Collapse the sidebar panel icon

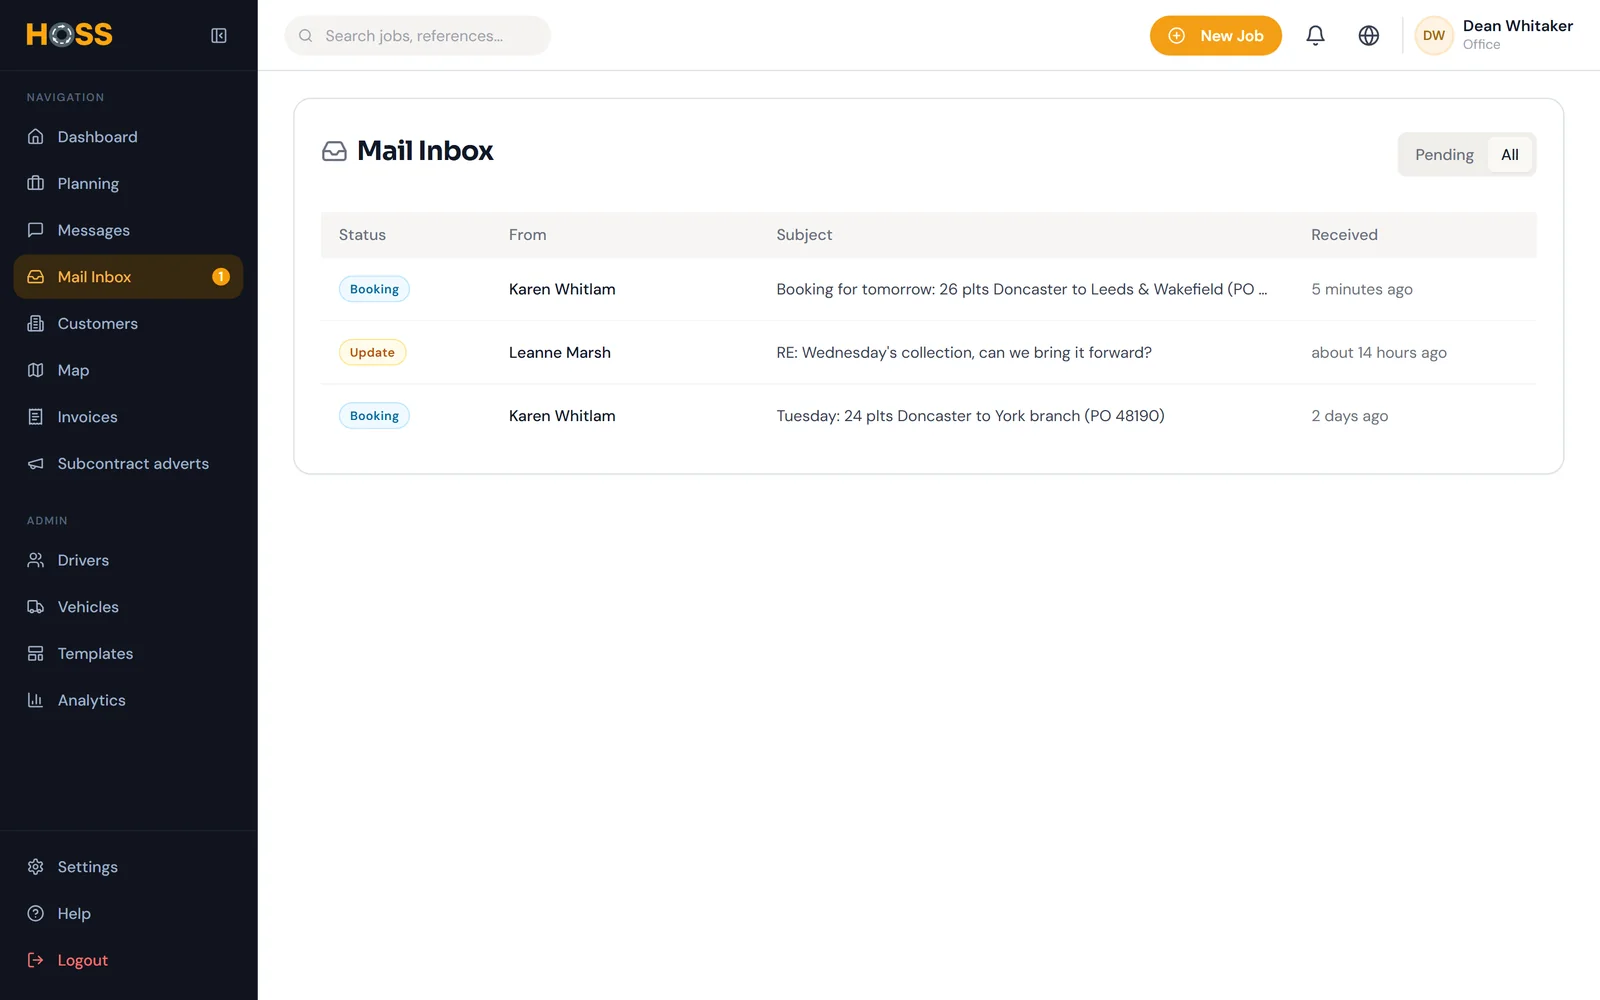pos(219,35)
